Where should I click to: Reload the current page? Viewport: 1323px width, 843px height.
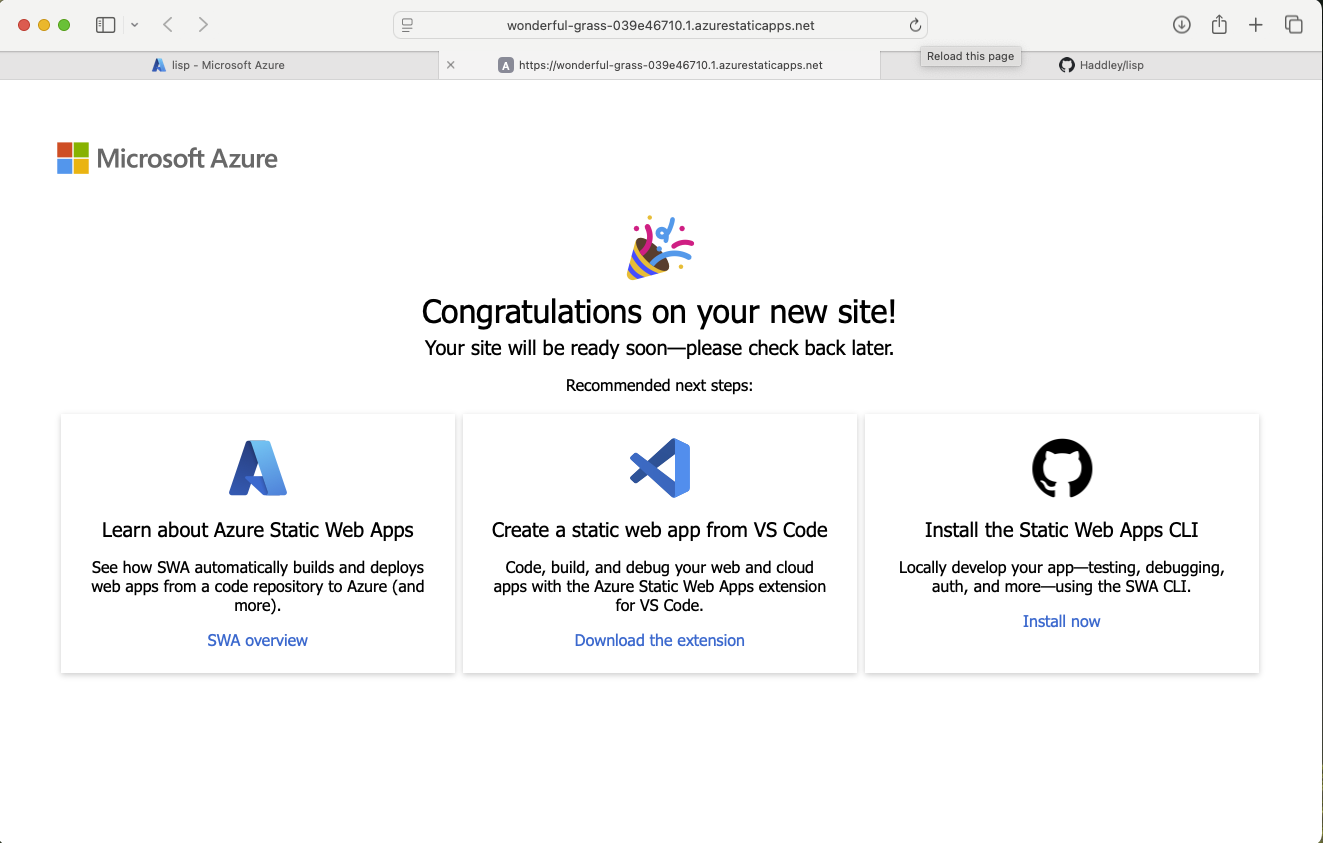point(915,25)
